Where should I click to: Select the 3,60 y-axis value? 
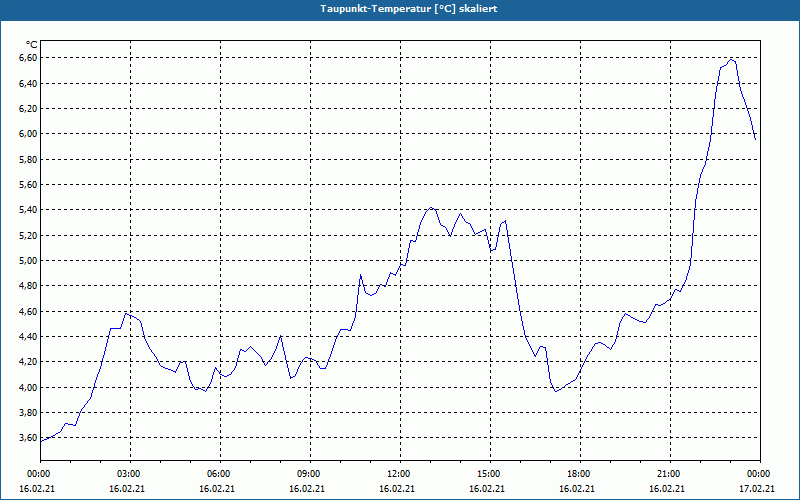point(28,438)
